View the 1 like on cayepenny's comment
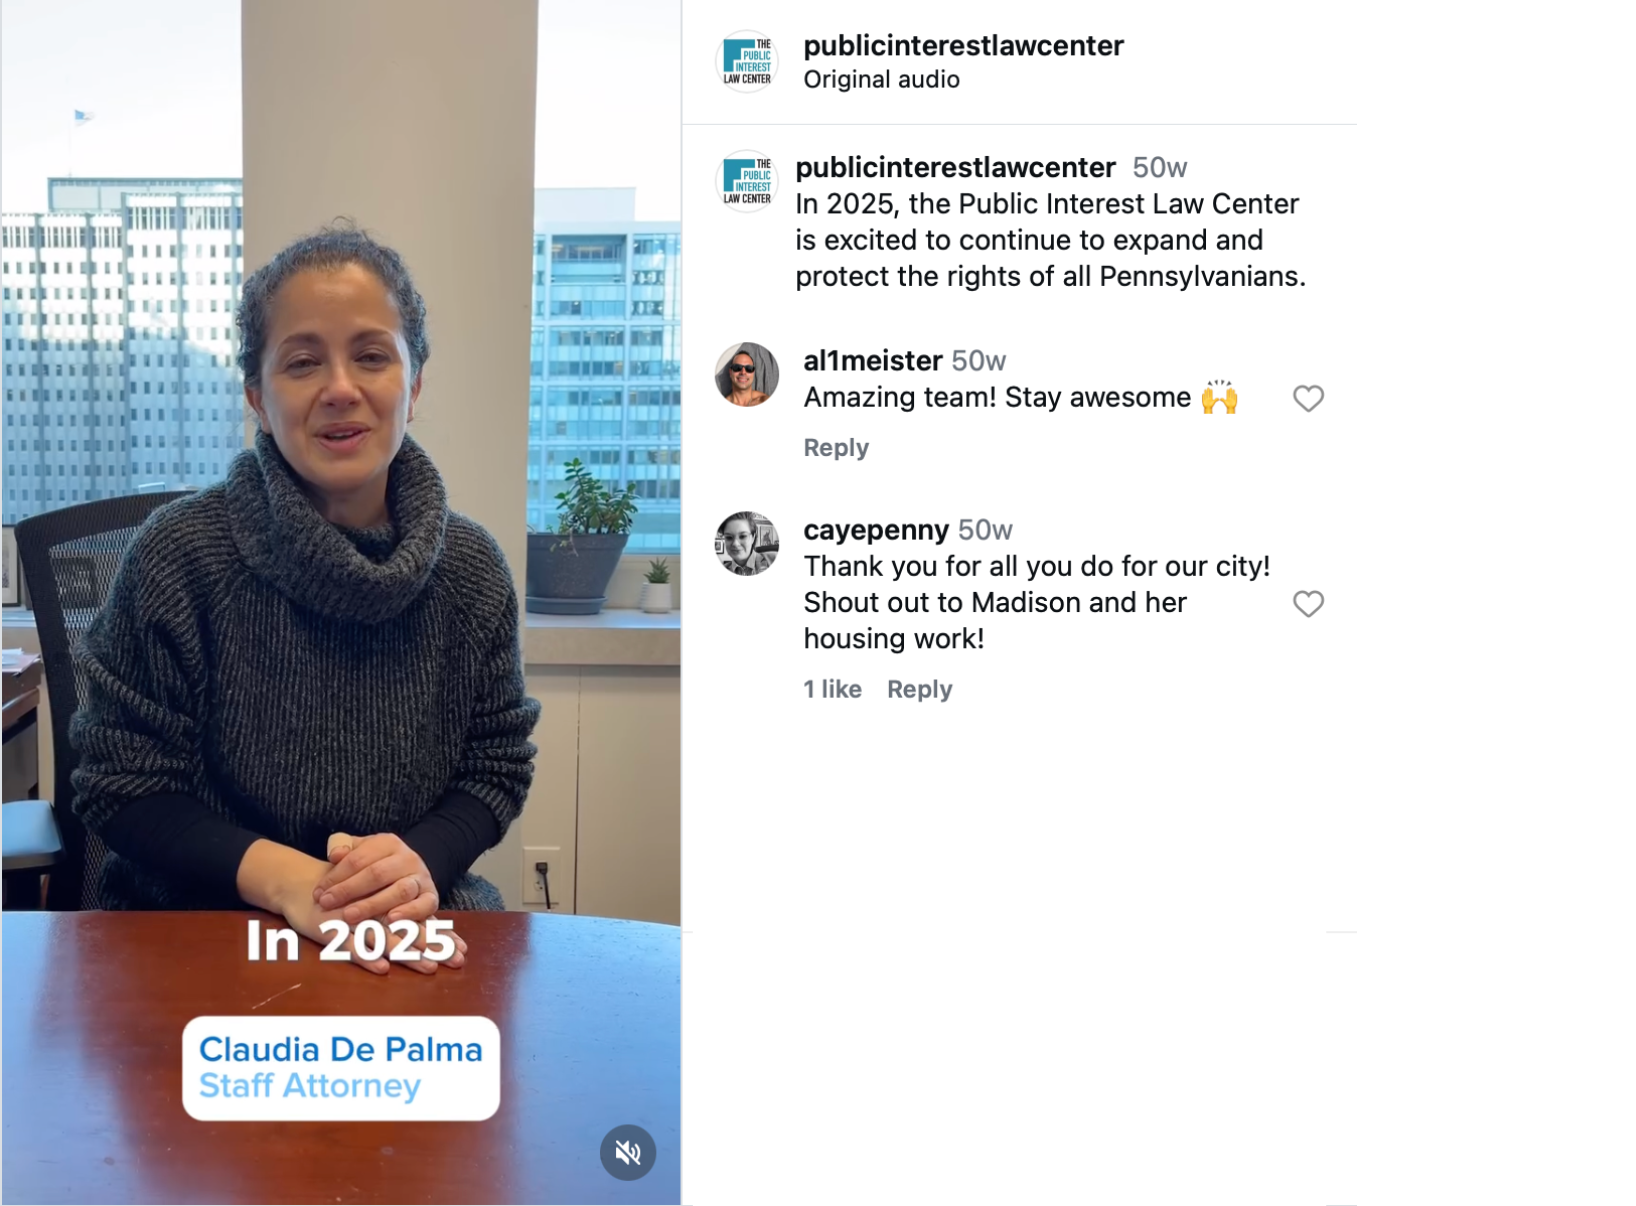Screen dimensions: 1636x1206 coord(832,689)
